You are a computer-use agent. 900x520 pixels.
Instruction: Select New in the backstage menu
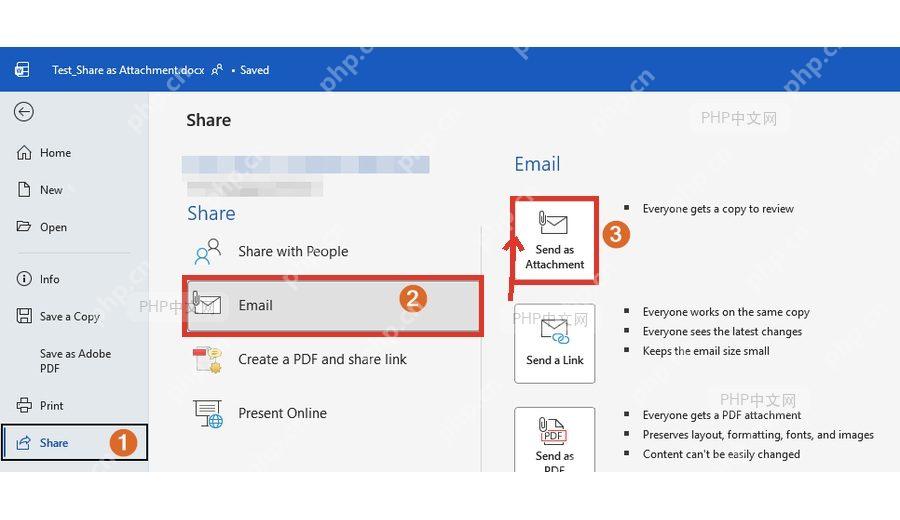click(51, 190)
